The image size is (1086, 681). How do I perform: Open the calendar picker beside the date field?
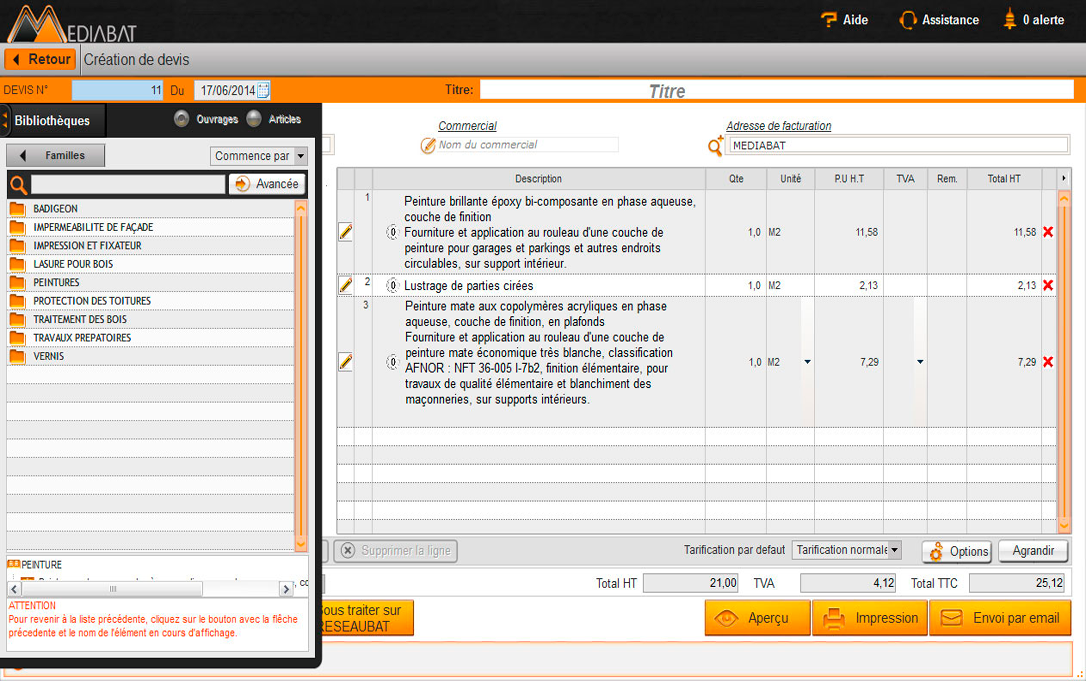click(x=262, y=89)
